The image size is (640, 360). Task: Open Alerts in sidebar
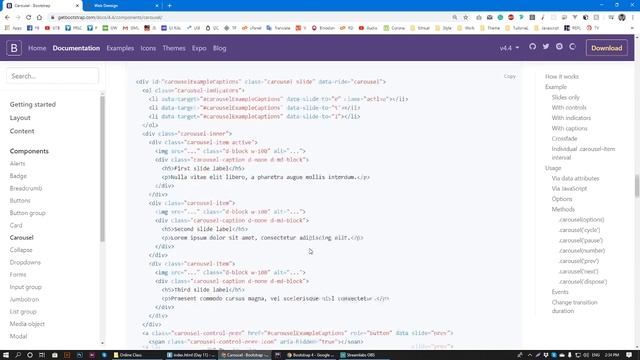[x=18, y=163]
